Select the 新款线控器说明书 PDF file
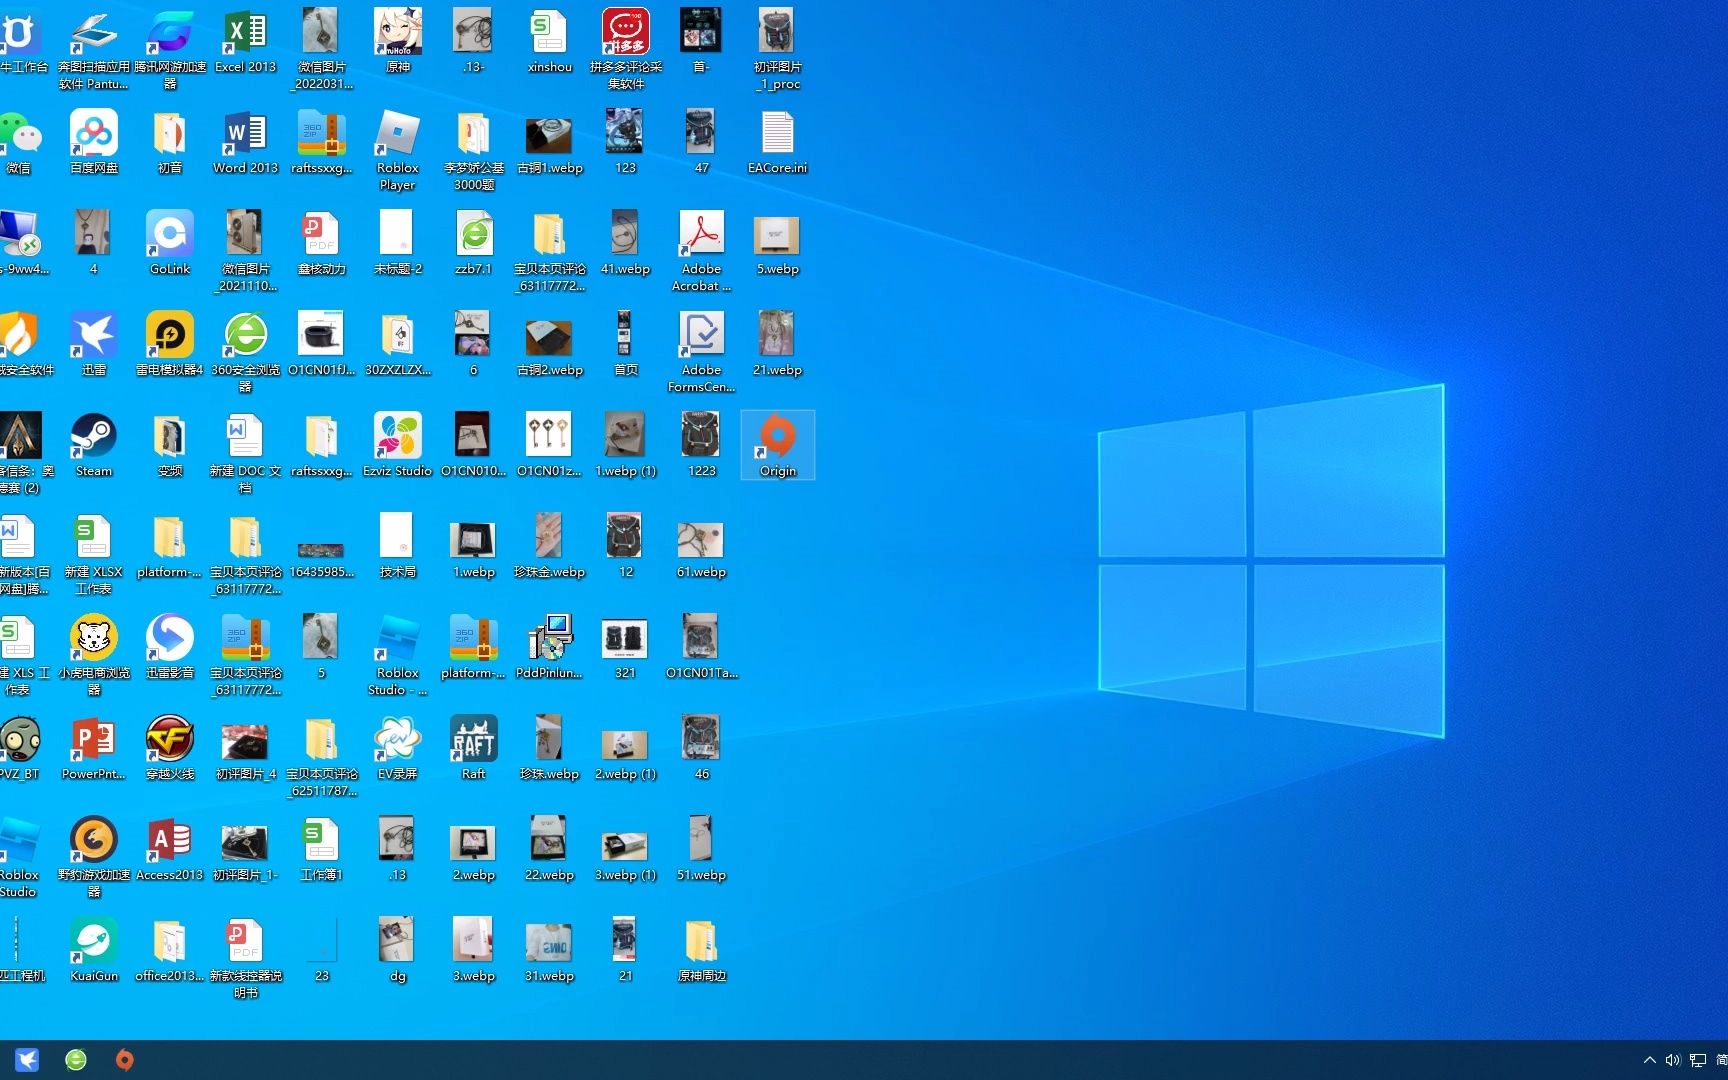This screenshot has width=1728, height=1080. (245, 958)
